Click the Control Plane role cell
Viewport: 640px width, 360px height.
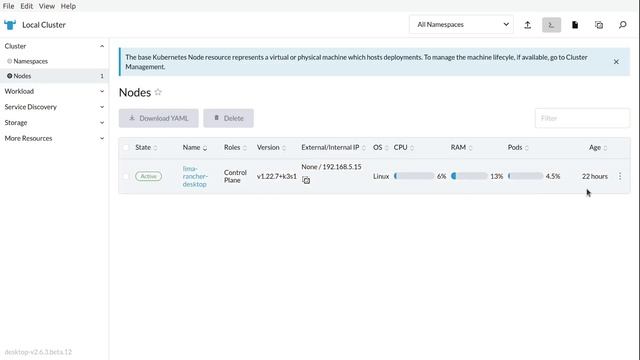point(235,176)
